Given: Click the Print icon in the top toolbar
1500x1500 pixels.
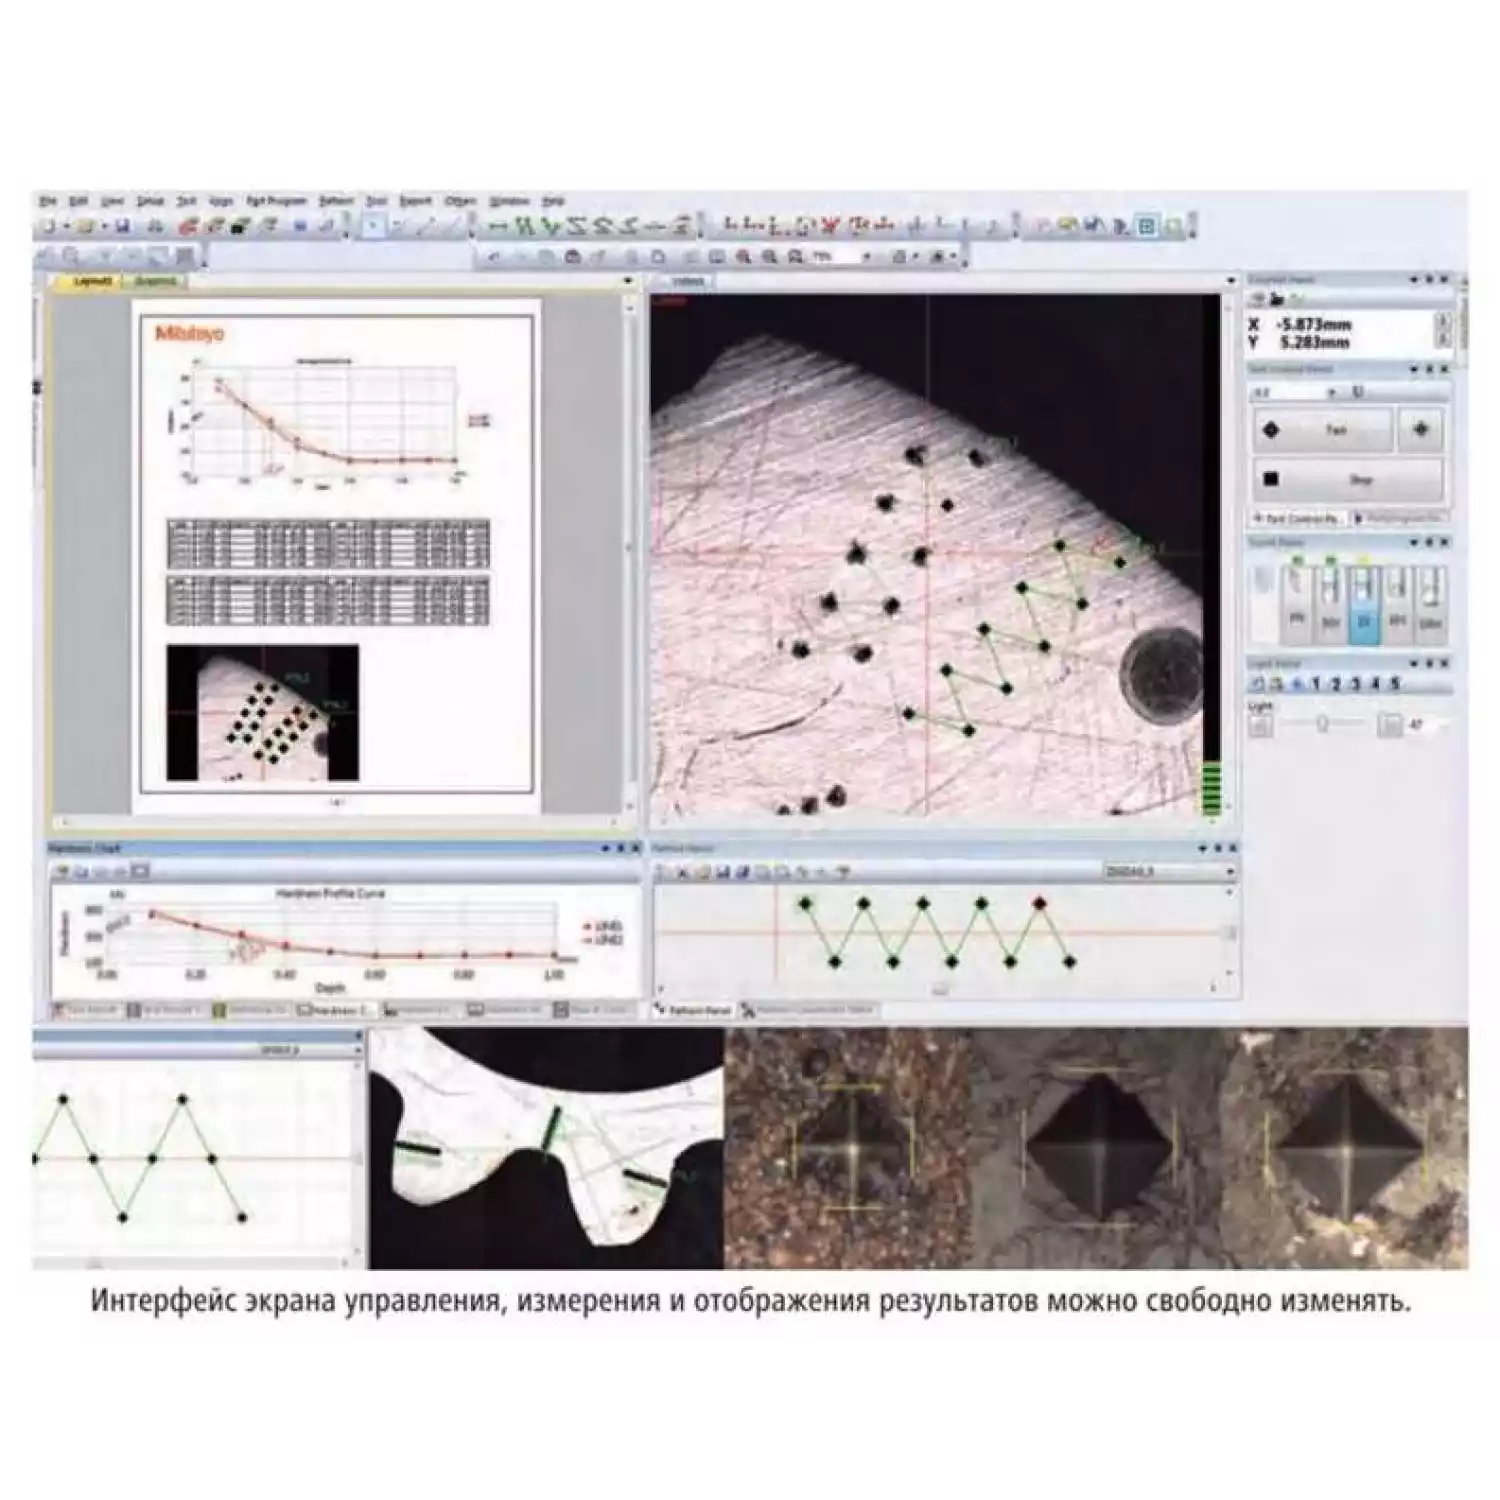Looking at the screenshot, I should [x=155, y=227].
